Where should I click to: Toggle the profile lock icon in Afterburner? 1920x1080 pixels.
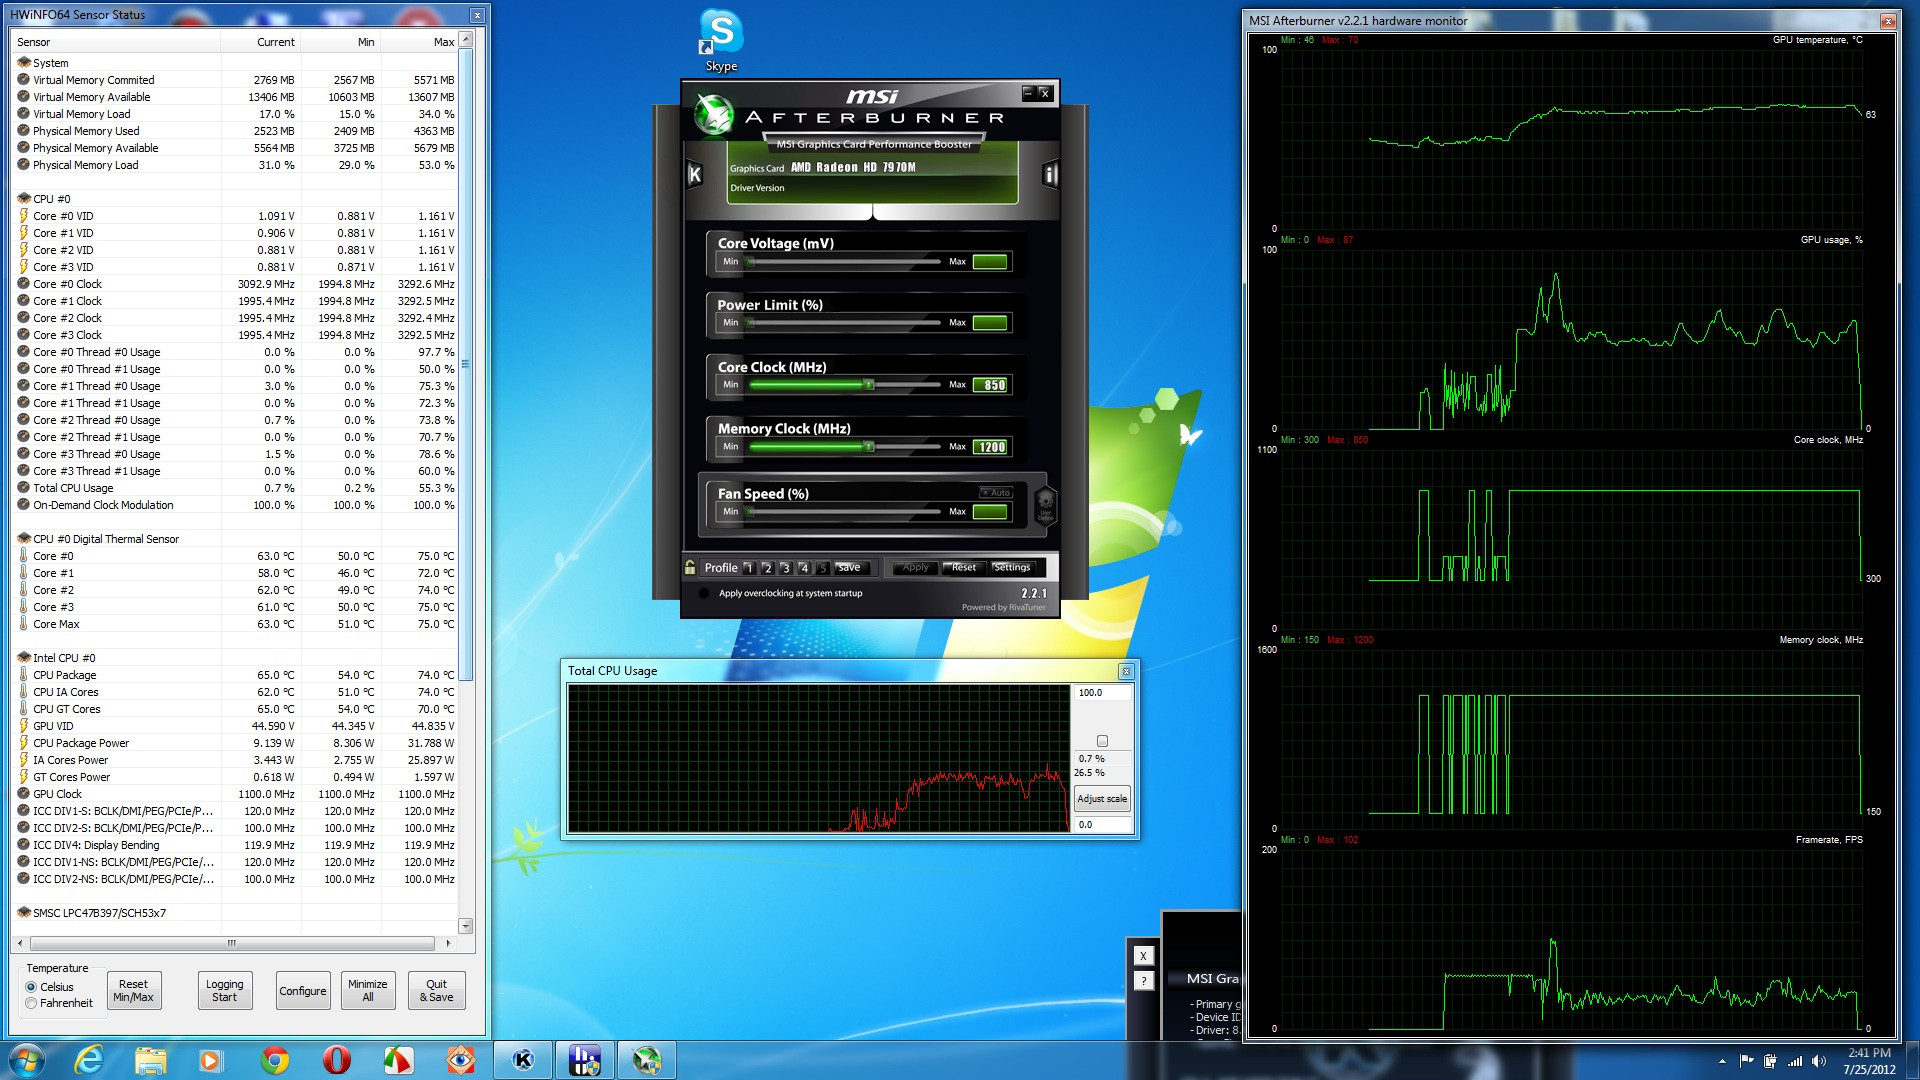tap(690, 567)
